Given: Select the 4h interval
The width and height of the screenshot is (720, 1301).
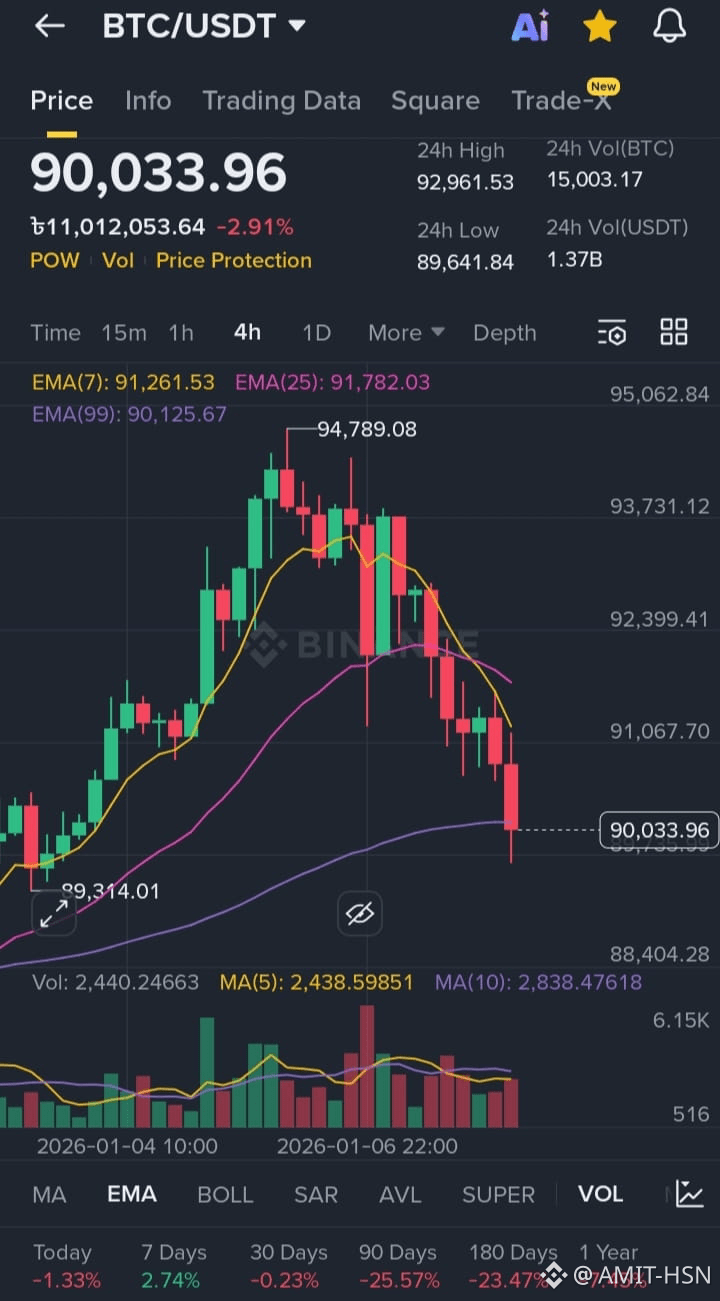Looking at the screenshot, I should [247, 333].
